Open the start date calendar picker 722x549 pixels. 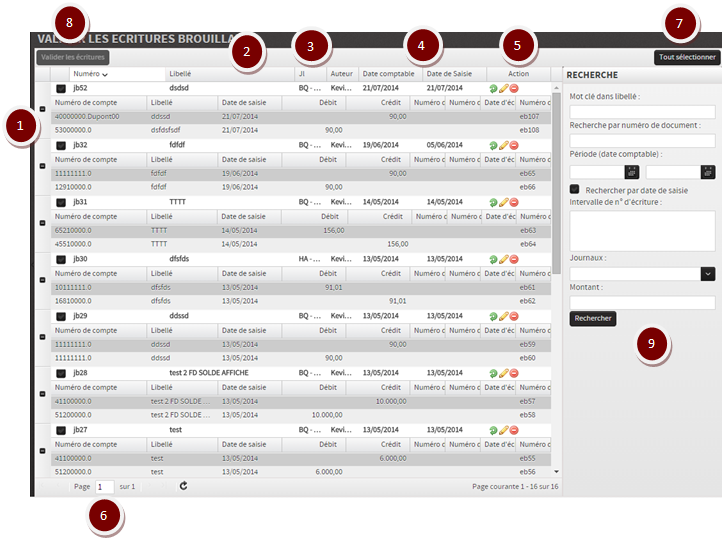[x=632, y=172]
